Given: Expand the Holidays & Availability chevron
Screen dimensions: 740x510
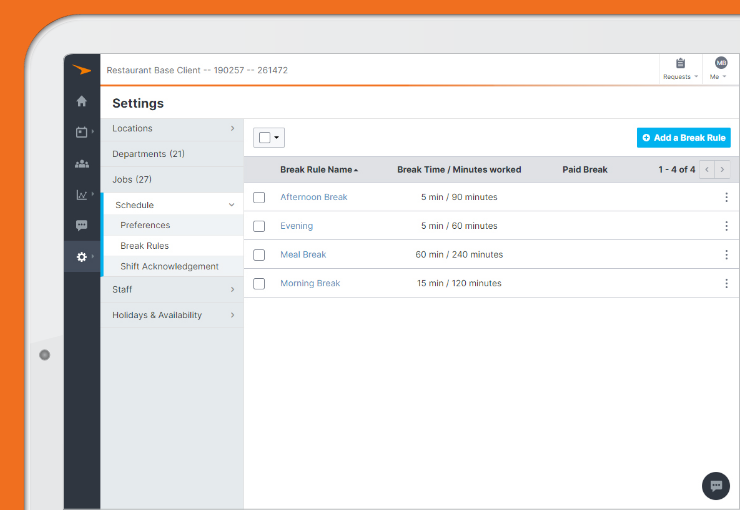Looking at the screenshot, I should click(x=232, y=315).
